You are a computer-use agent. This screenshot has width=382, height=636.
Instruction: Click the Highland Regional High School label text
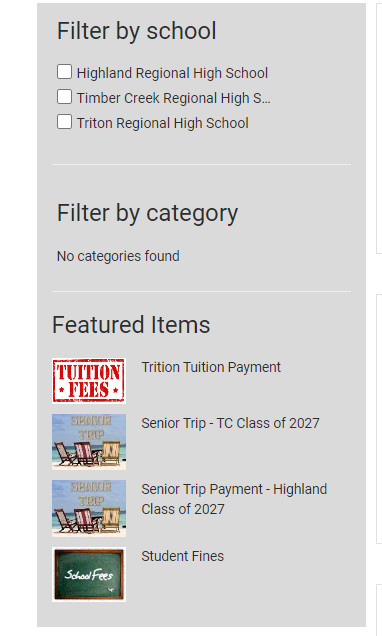coord(172,73)
